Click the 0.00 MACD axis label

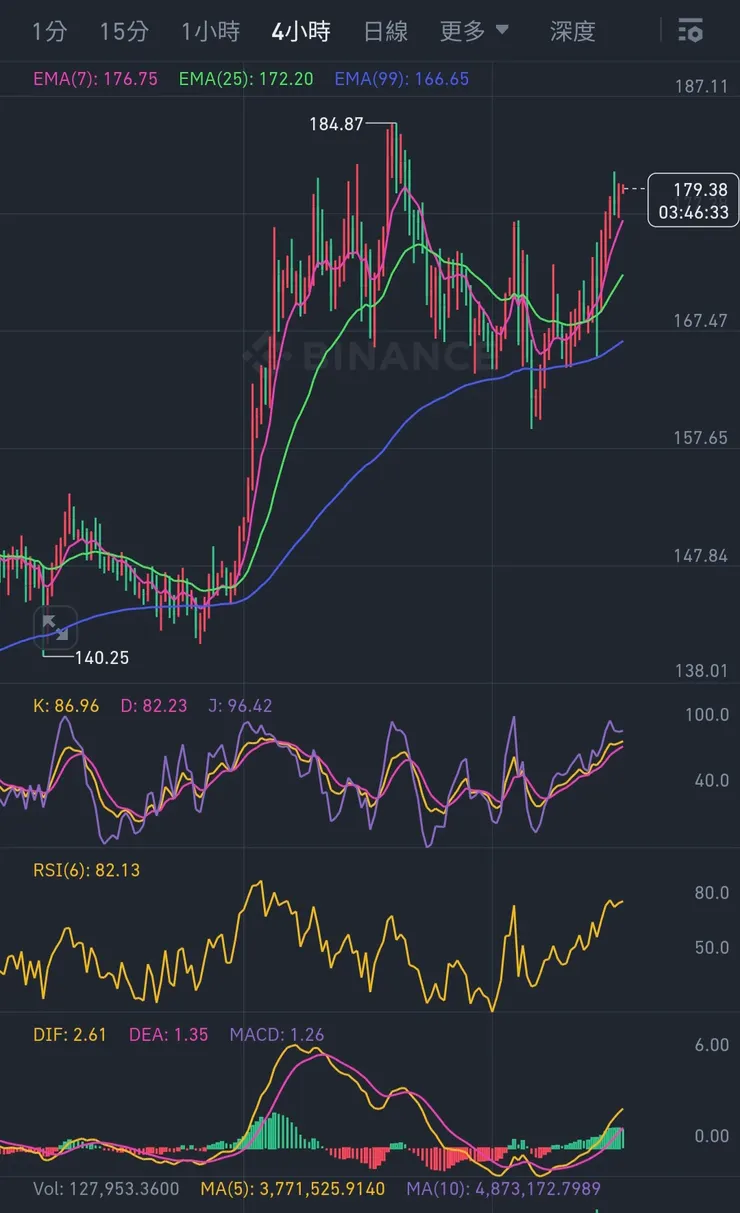[711, 1136]
